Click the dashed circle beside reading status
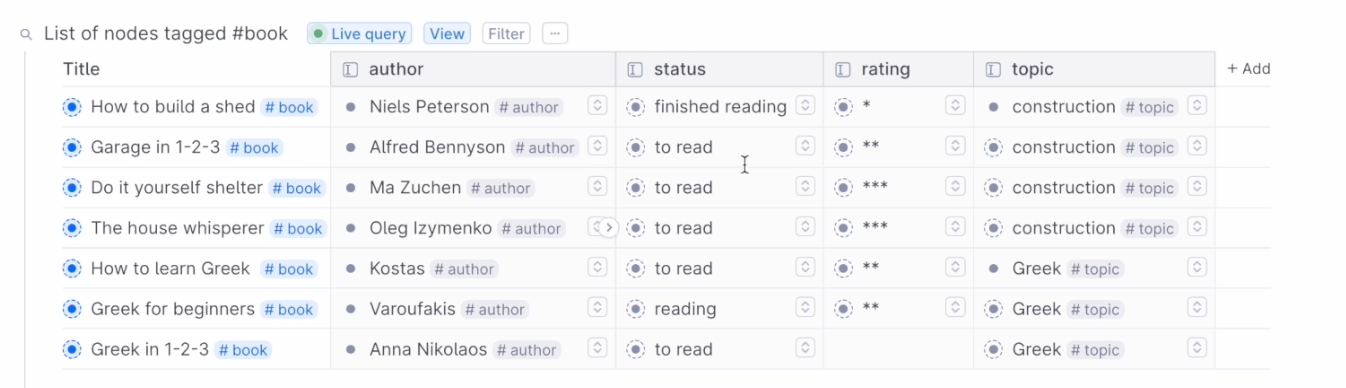 coord(635,309)
